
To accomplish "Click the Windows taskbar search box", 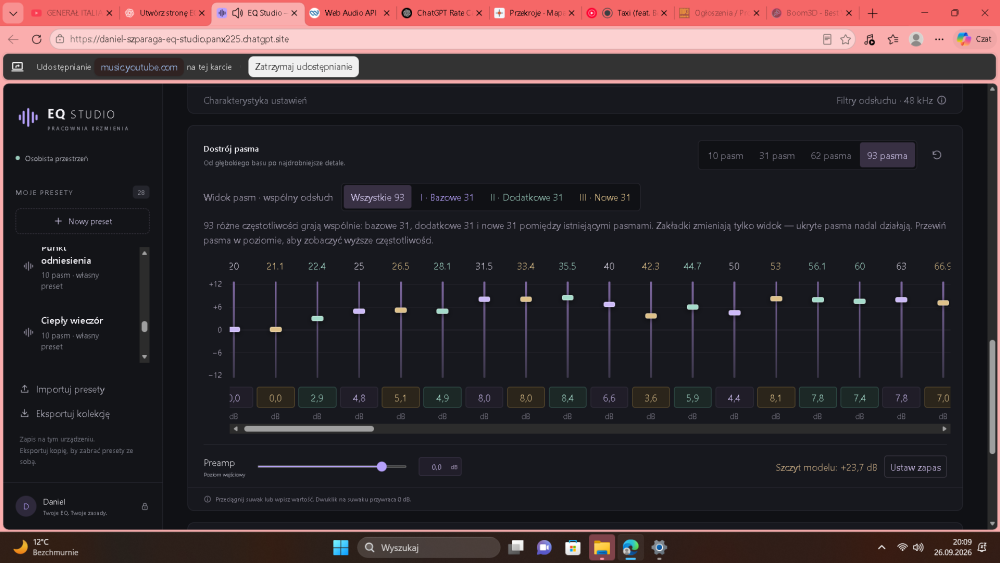I will (429, 548).
